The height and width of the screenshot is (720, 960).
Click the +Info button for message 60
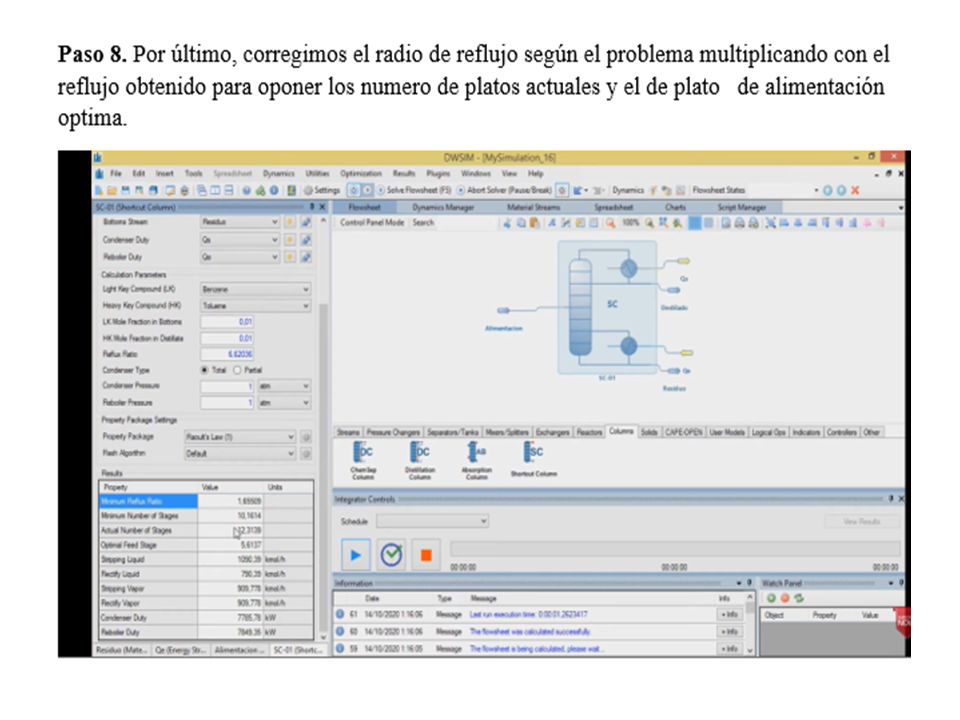point(729,631)
